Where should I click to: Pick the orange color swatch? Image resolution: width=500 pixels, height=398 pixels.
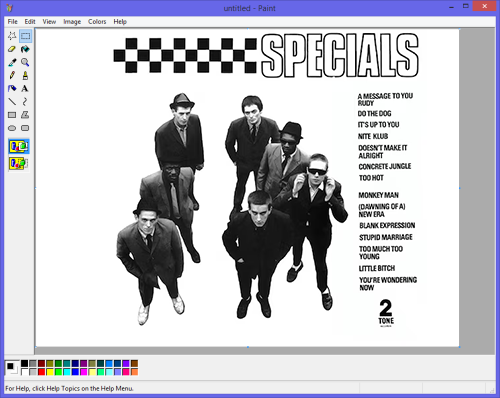pos(134,372)
